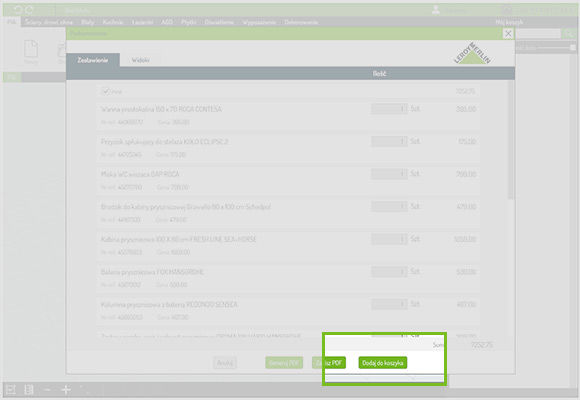
Task: Click the vertical scrollbar of the product list
Action: click(511, 141)
